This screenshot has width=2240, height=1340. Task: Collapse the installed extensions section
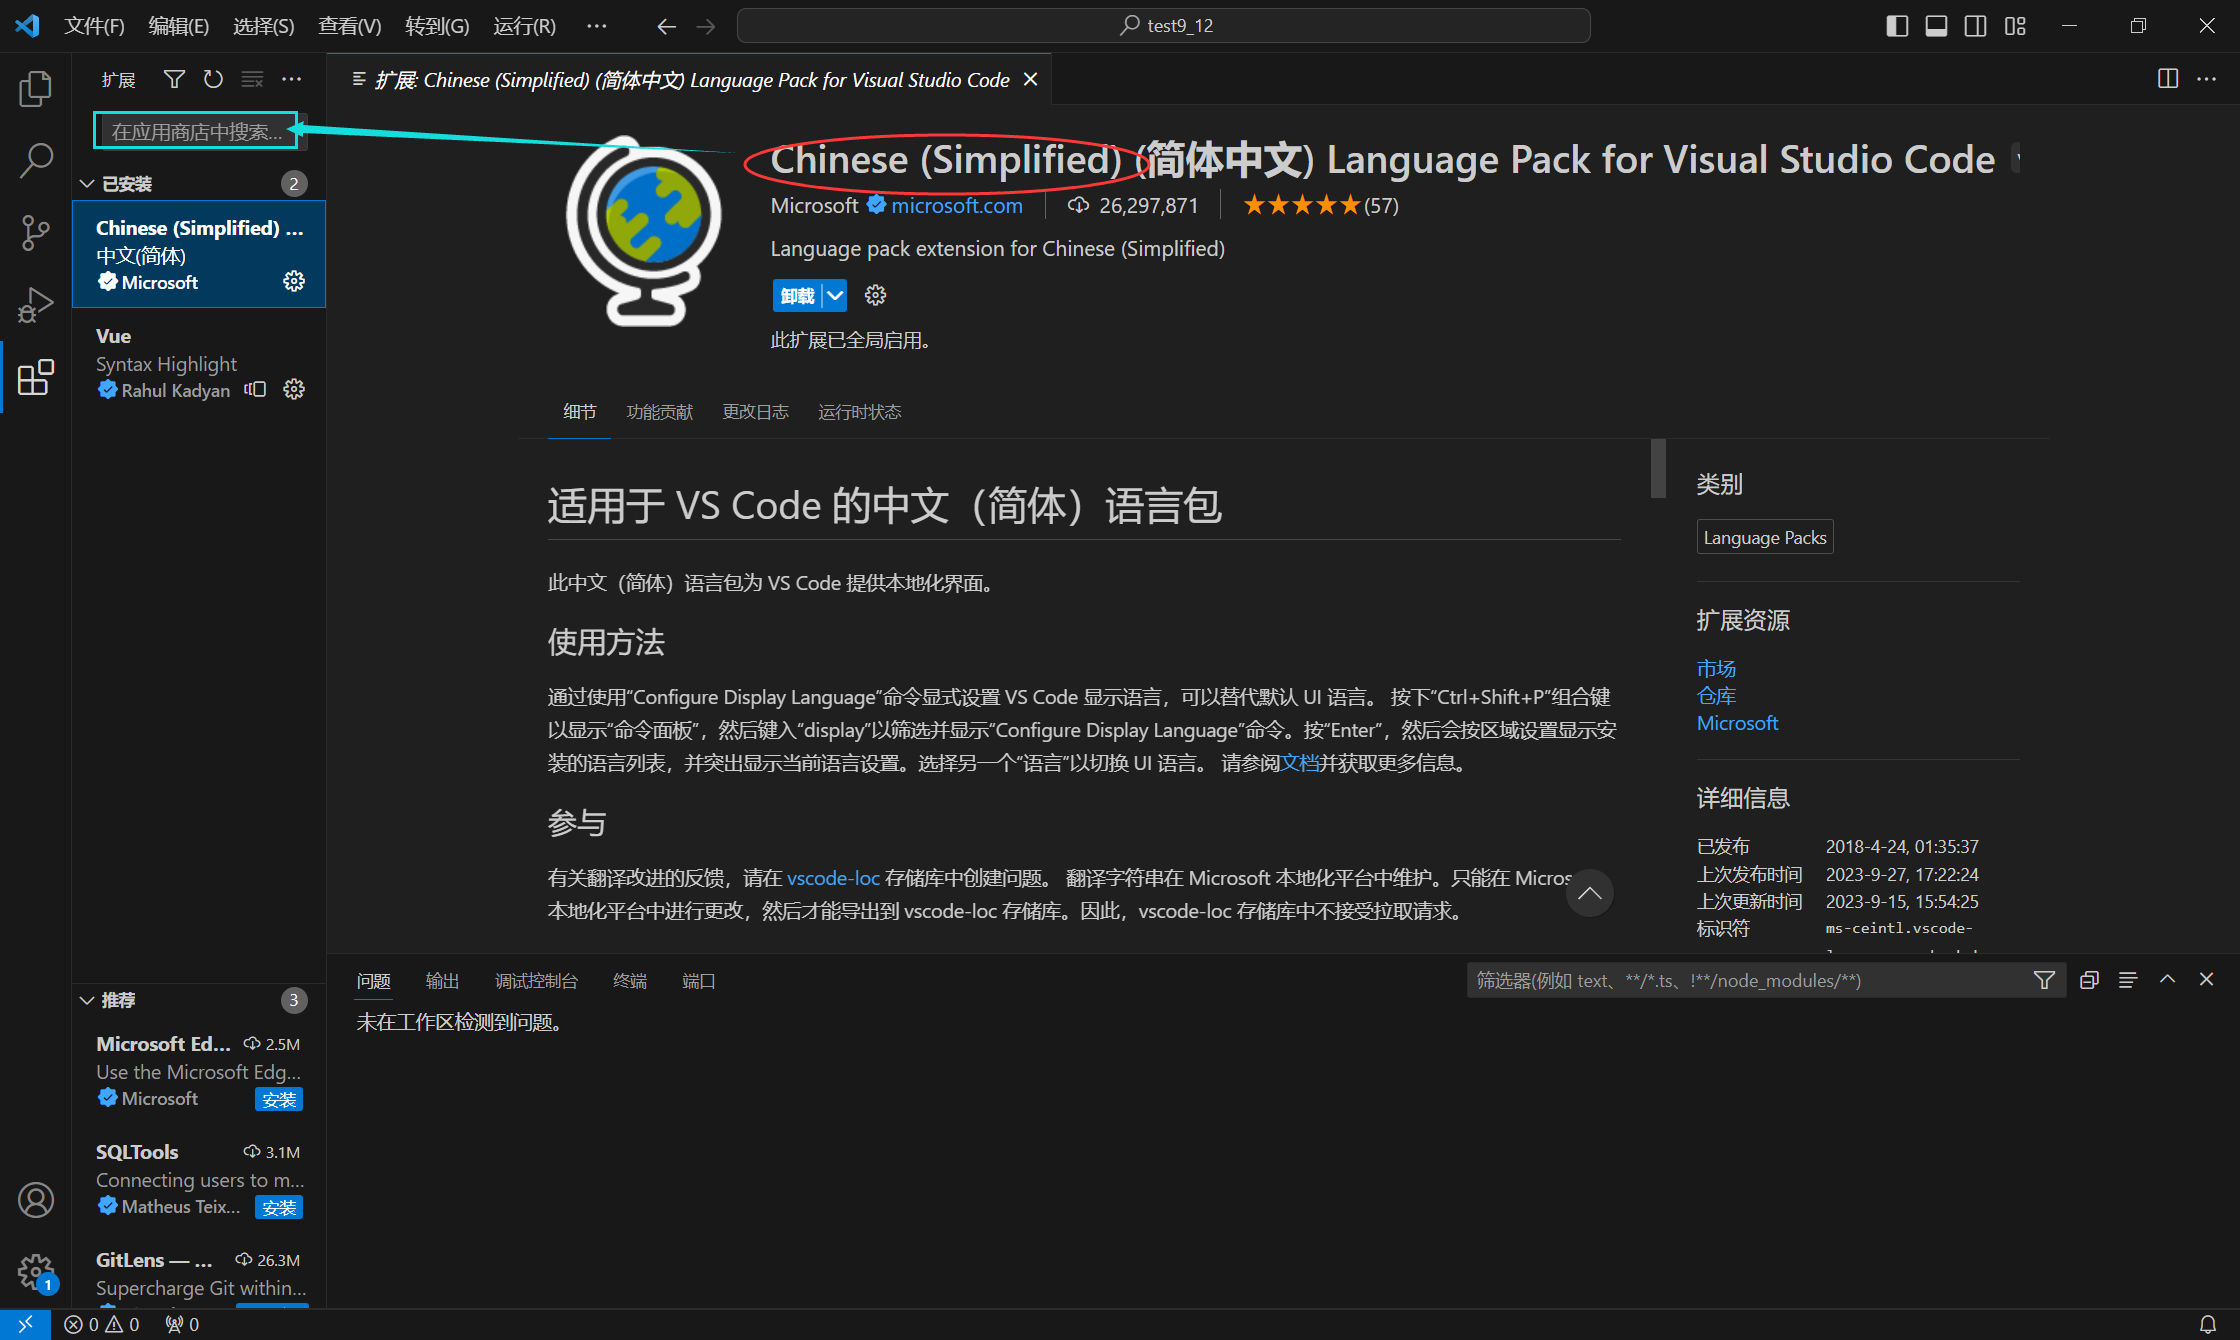coord(87,184)
